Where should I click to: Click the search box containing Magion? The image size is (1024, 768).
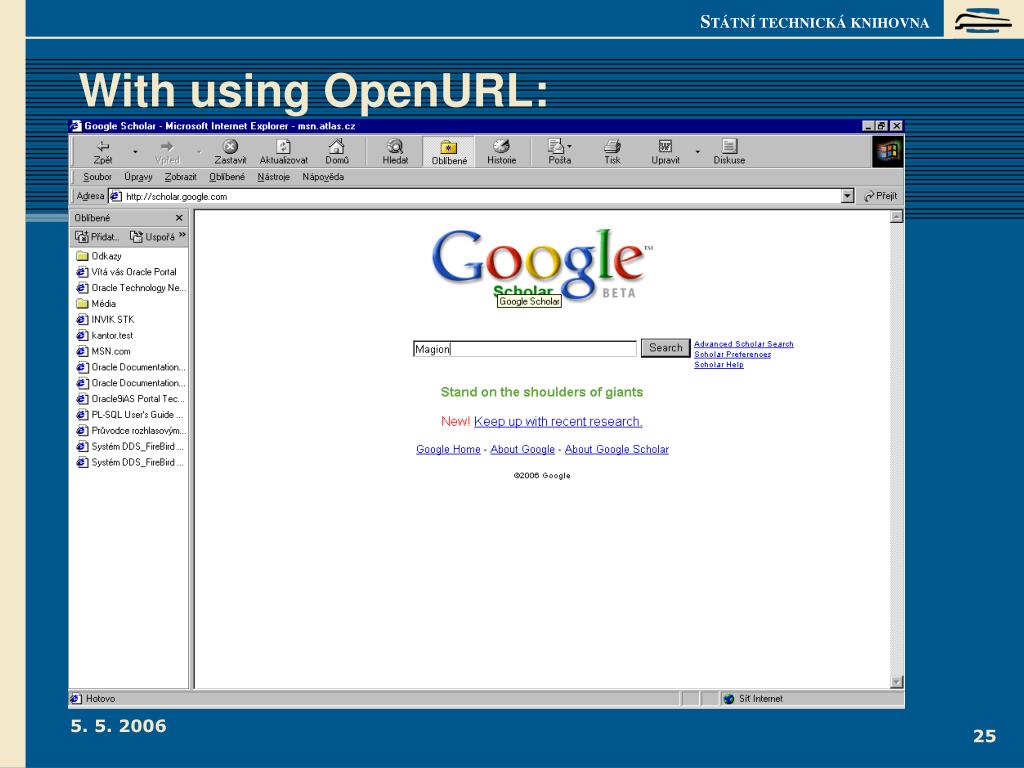pyautogui.click(x=524, y=349)
